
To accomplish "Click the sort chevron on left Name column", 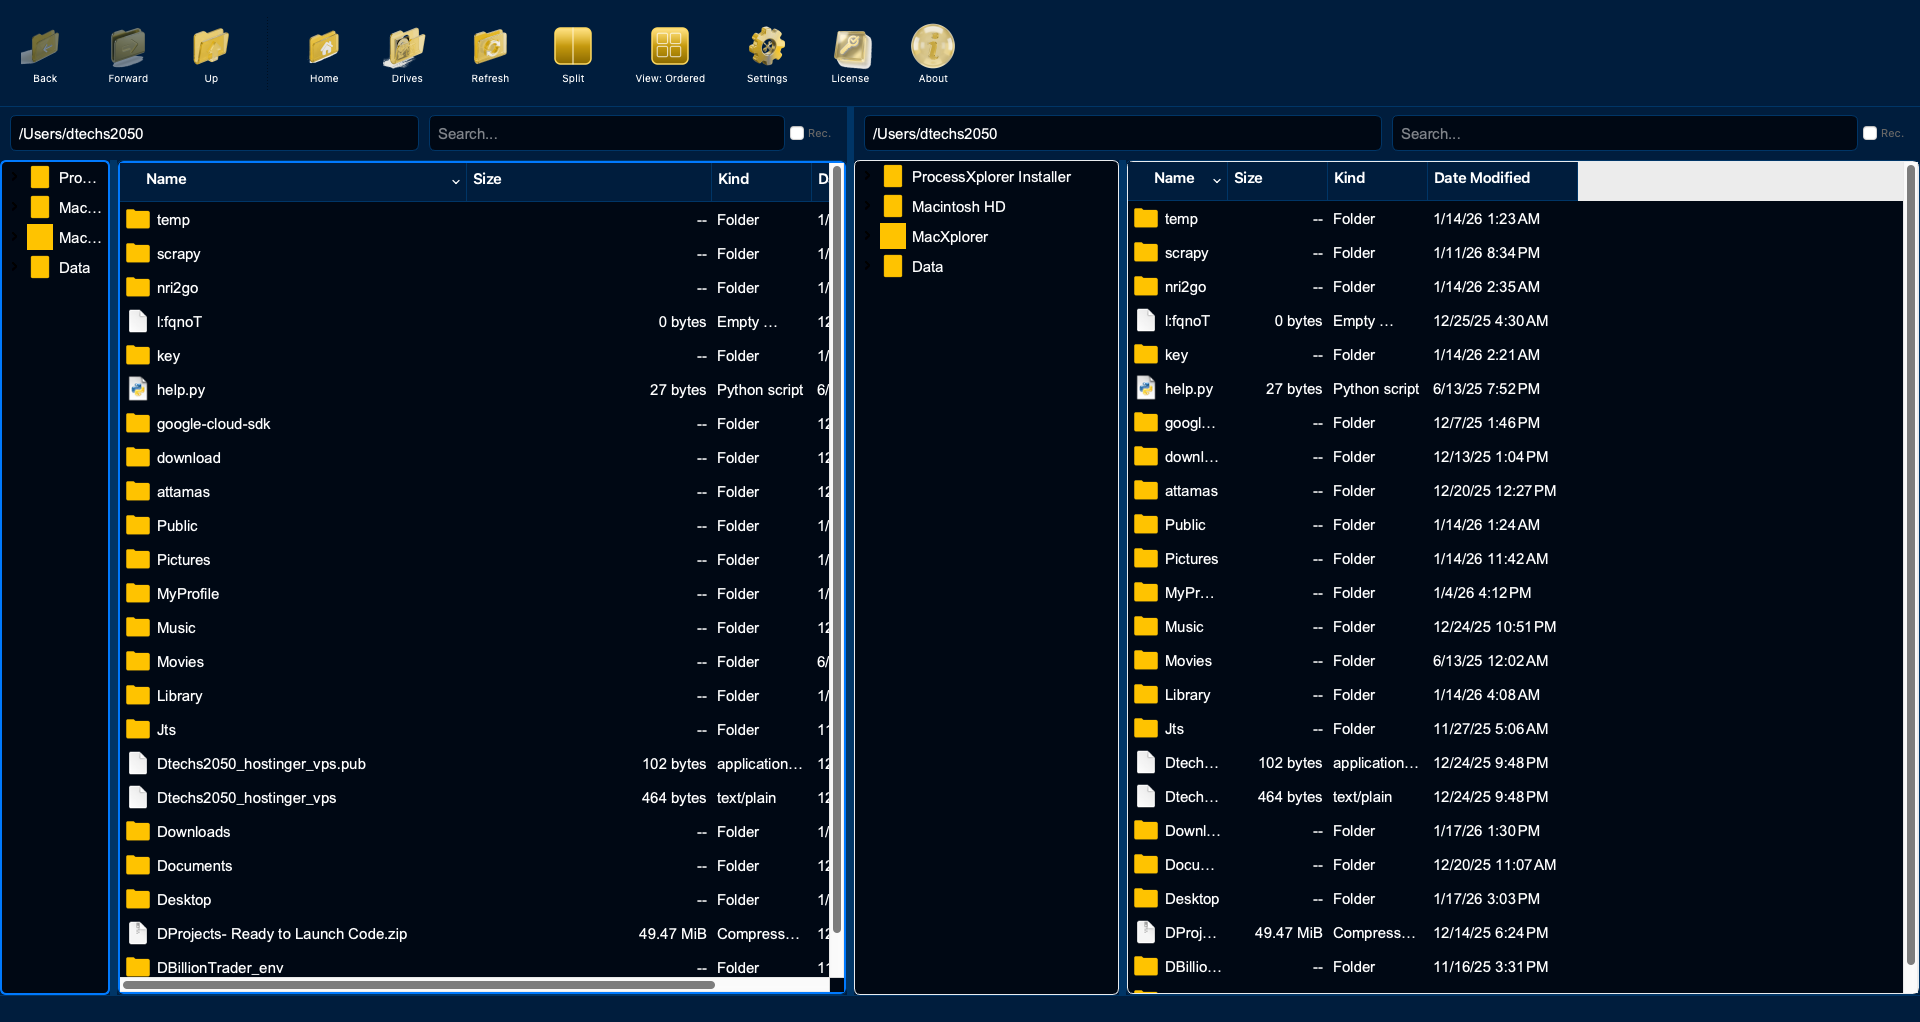I will coord(457,182).
